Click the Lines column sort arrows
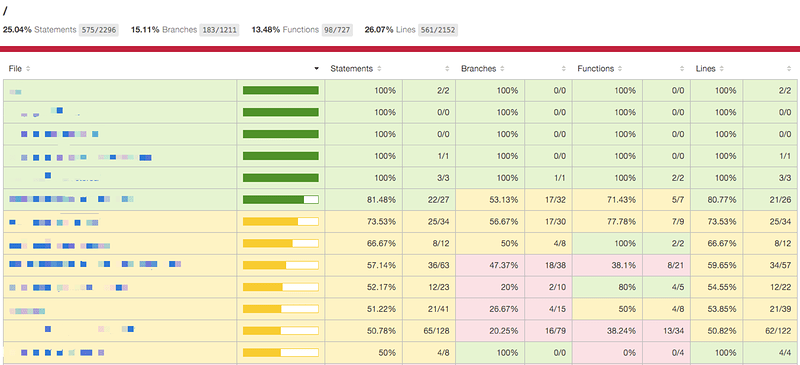This screenshot has width=800, height=365. coord(721,69)
